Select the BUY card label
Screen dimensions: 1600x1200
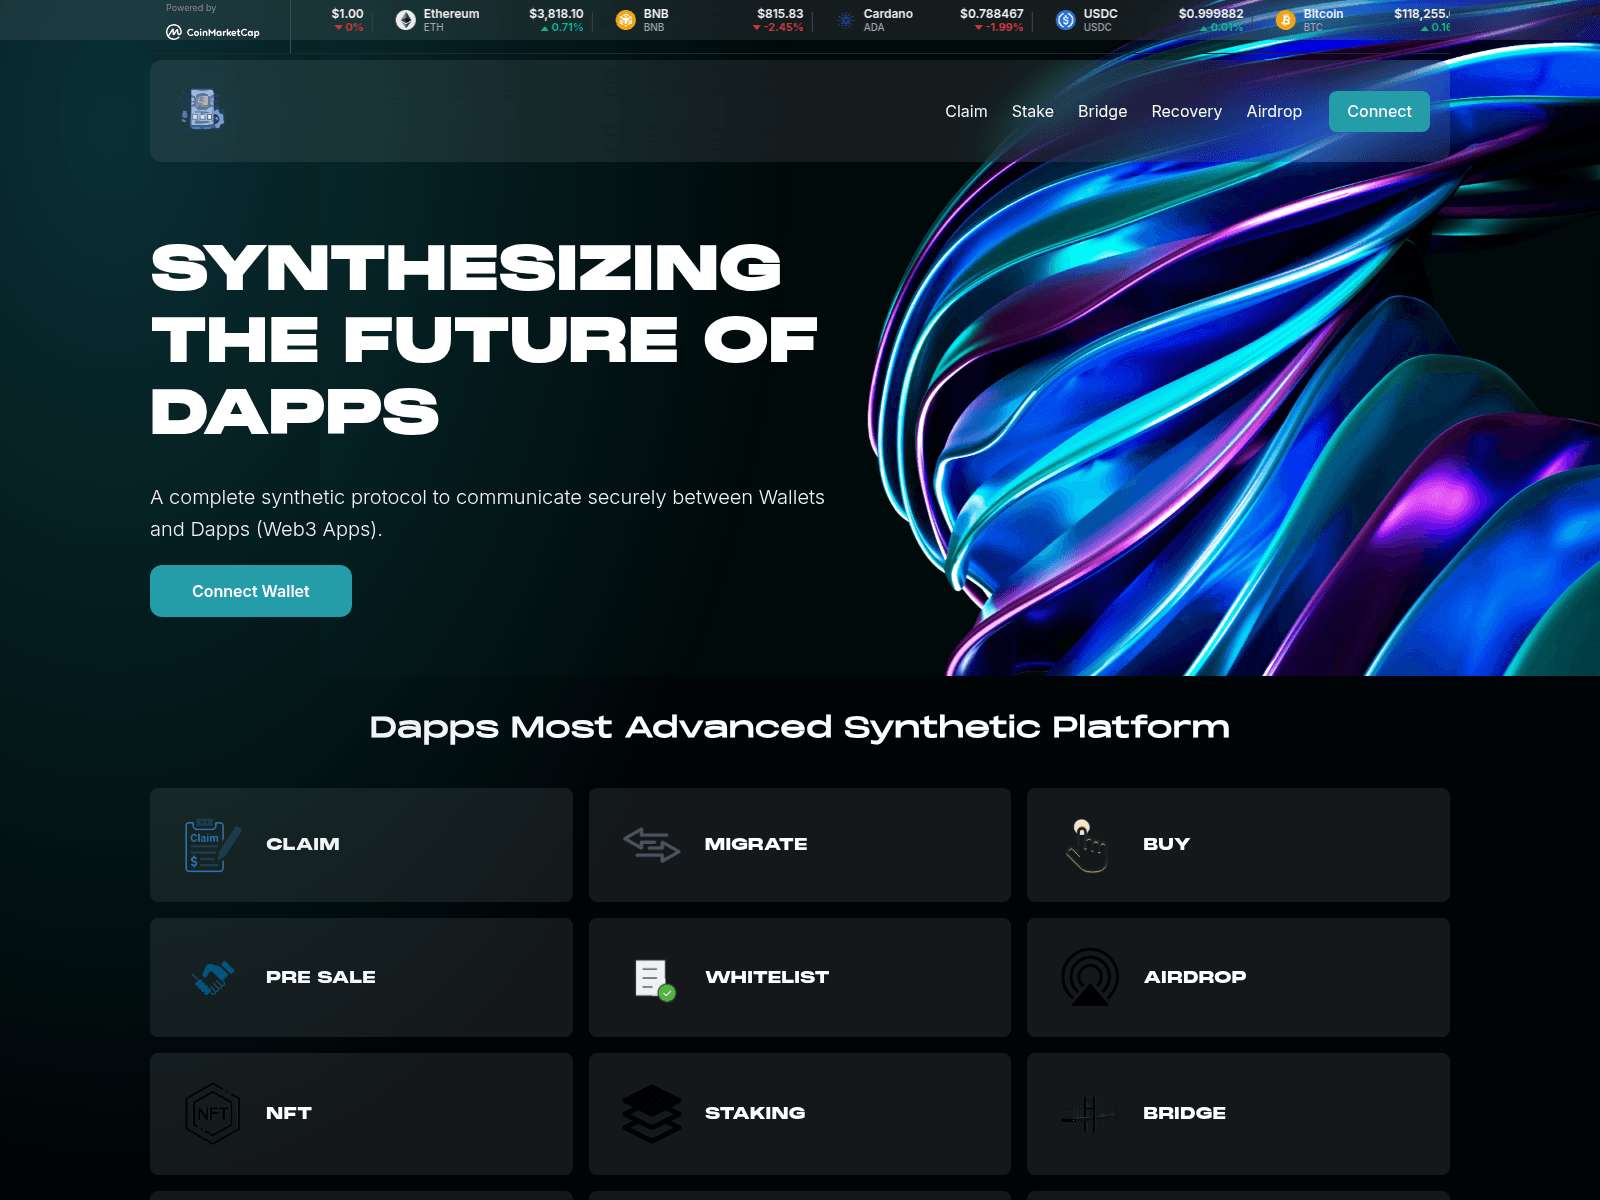[1166, 844]
